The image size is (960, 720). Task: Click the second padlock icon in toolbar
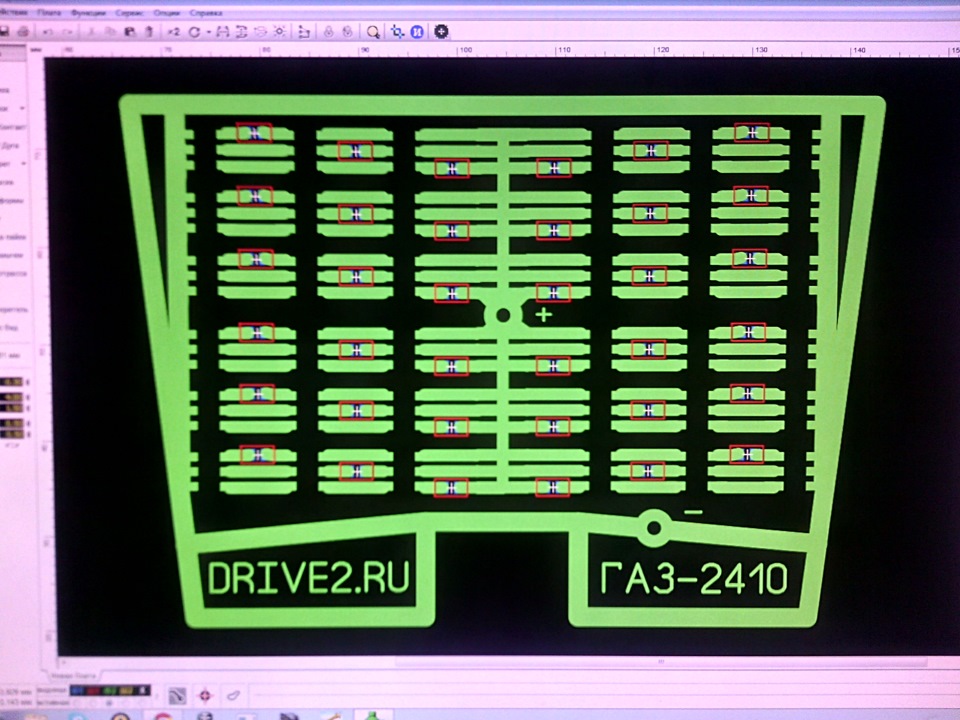tap(347, 32)
